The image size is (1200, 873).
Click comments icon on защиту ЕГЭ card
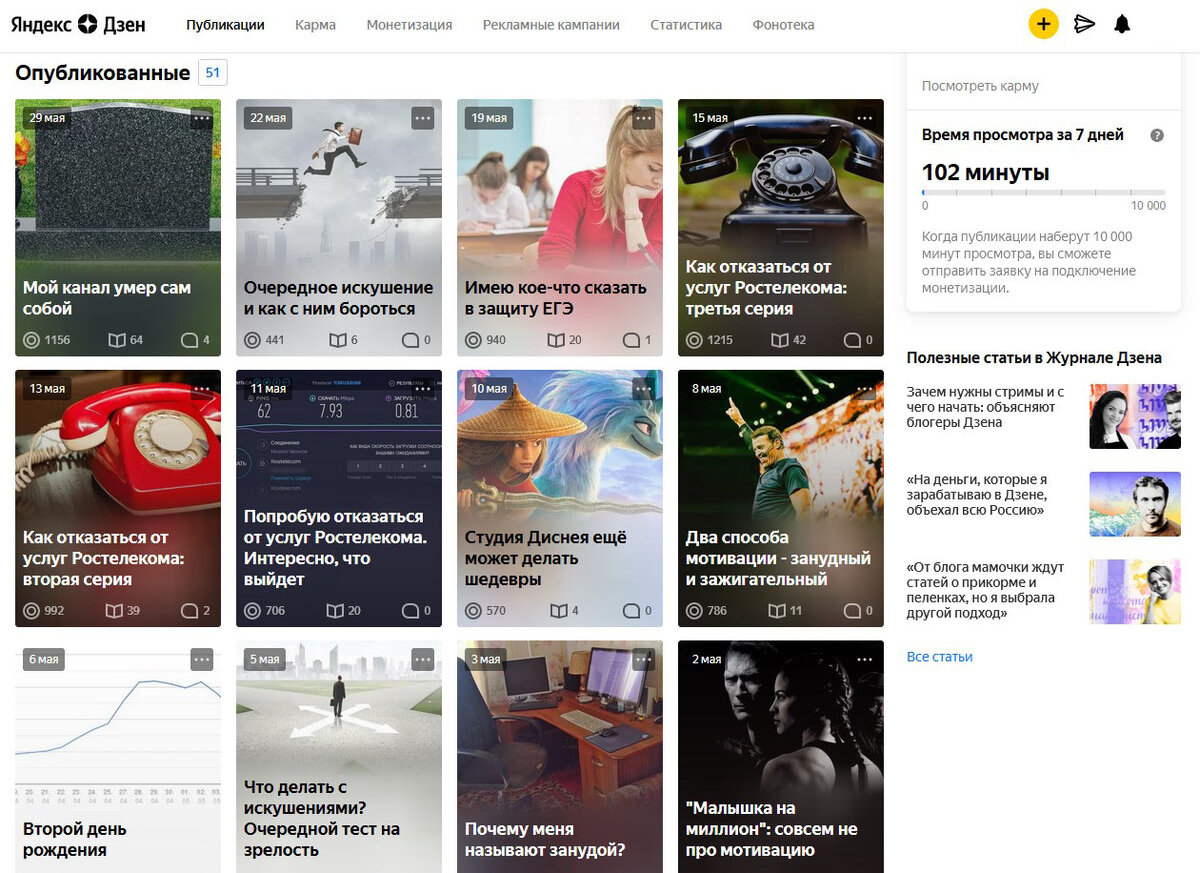coord(631,340)
